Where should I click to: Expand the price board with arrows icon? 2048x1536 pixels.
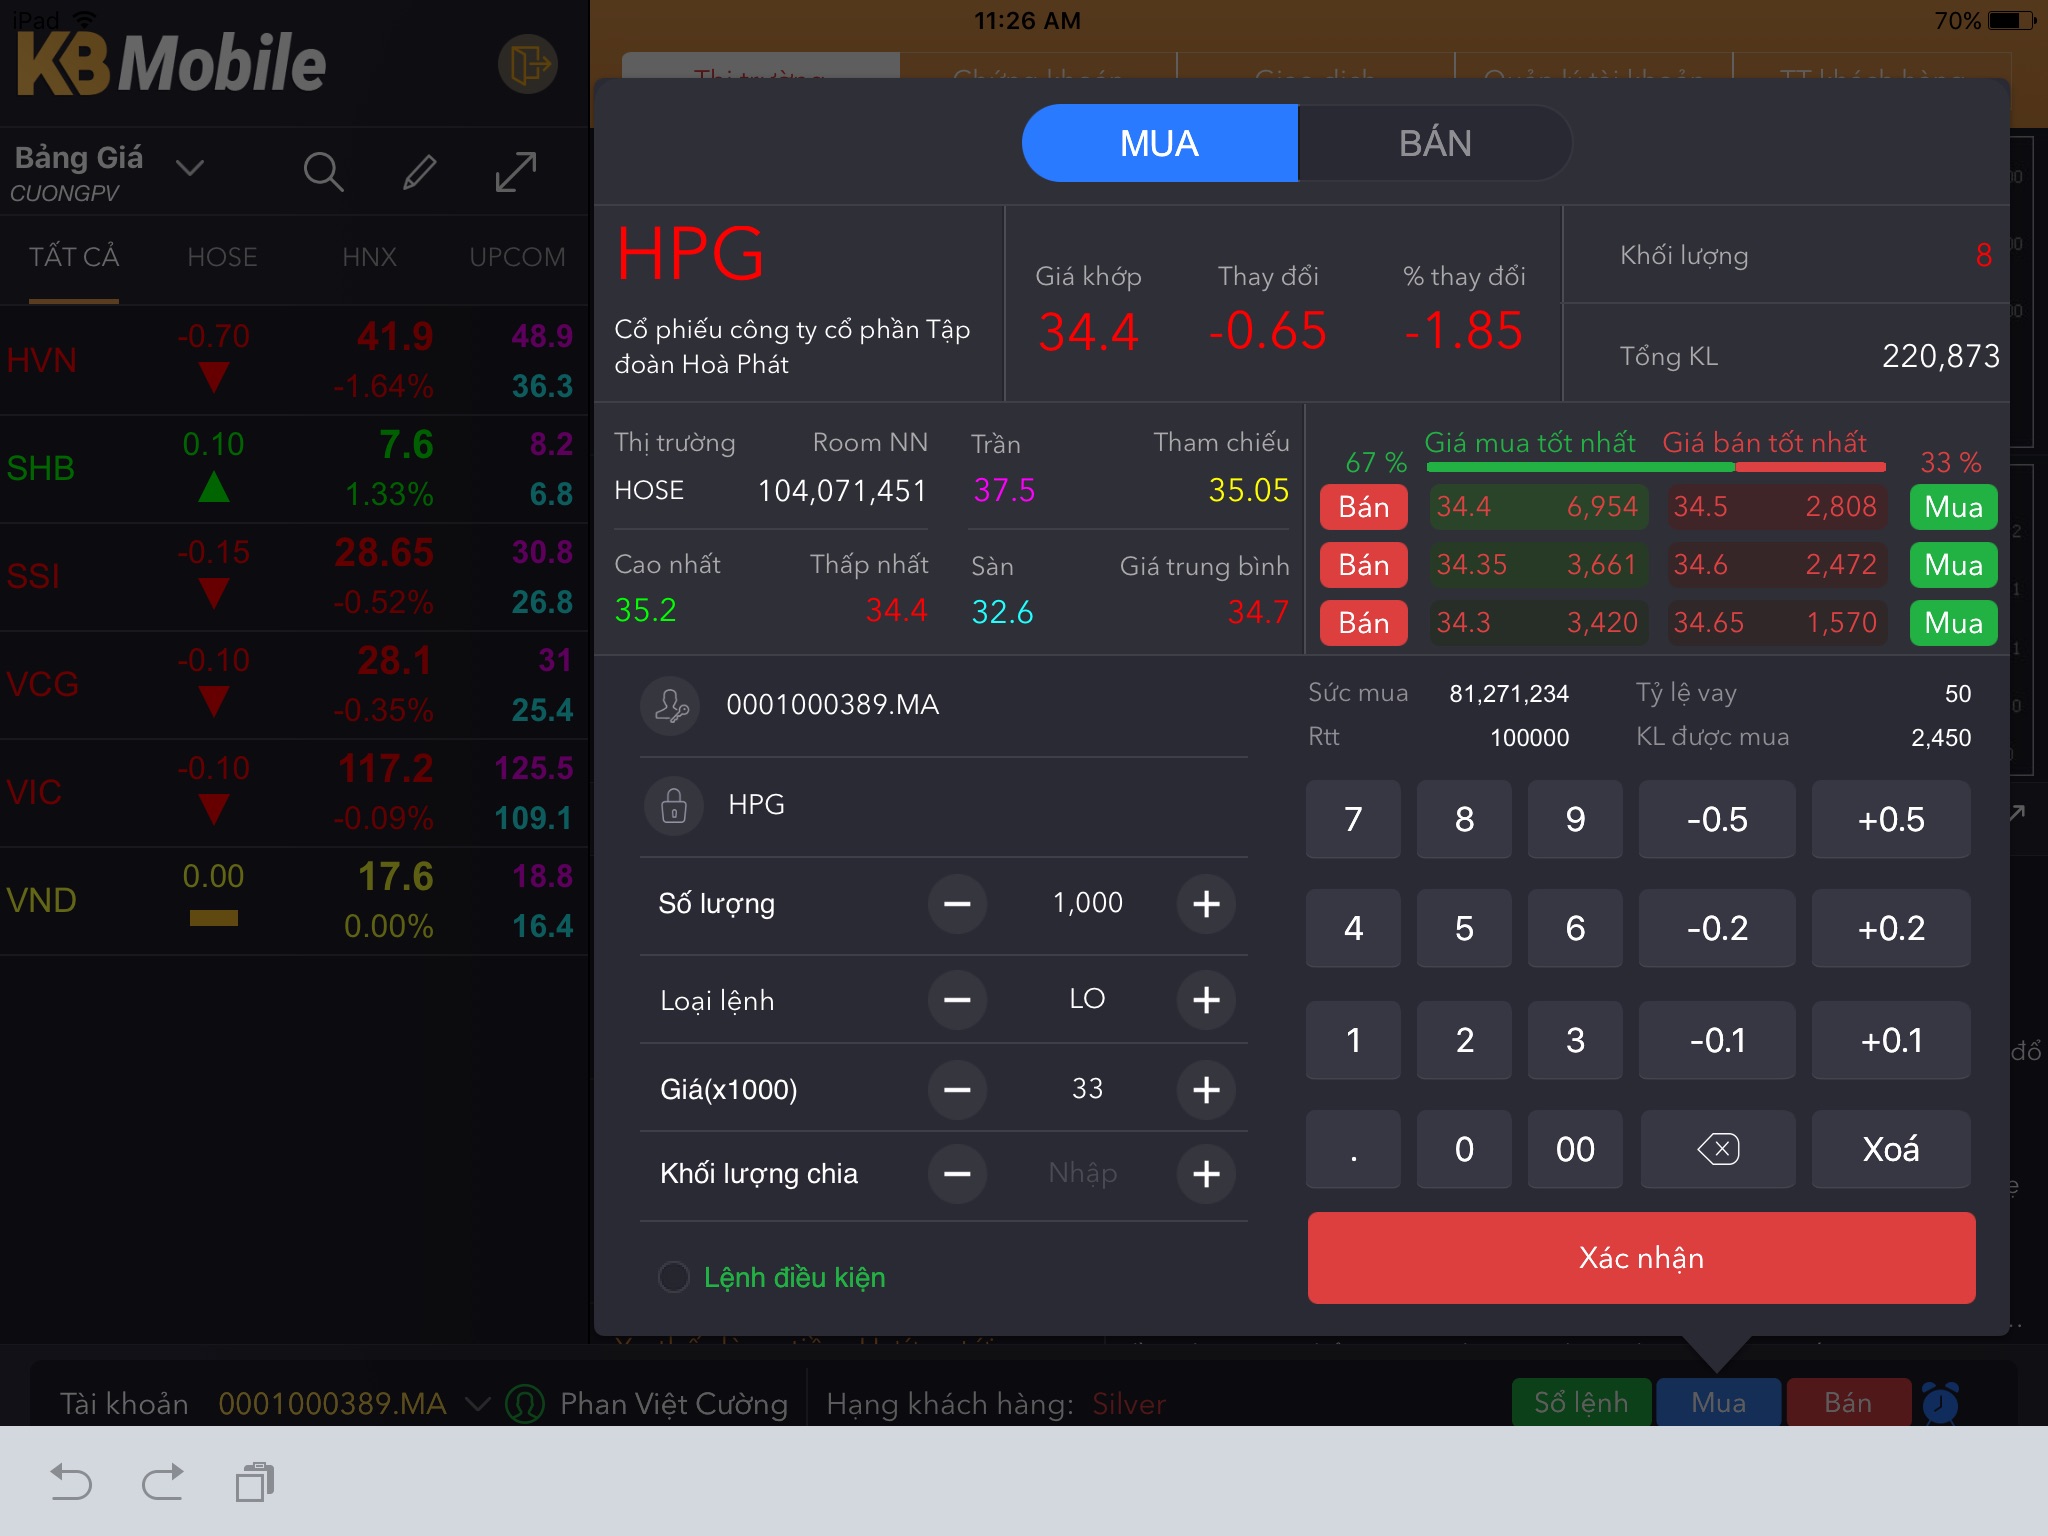(x=516, y=172)
